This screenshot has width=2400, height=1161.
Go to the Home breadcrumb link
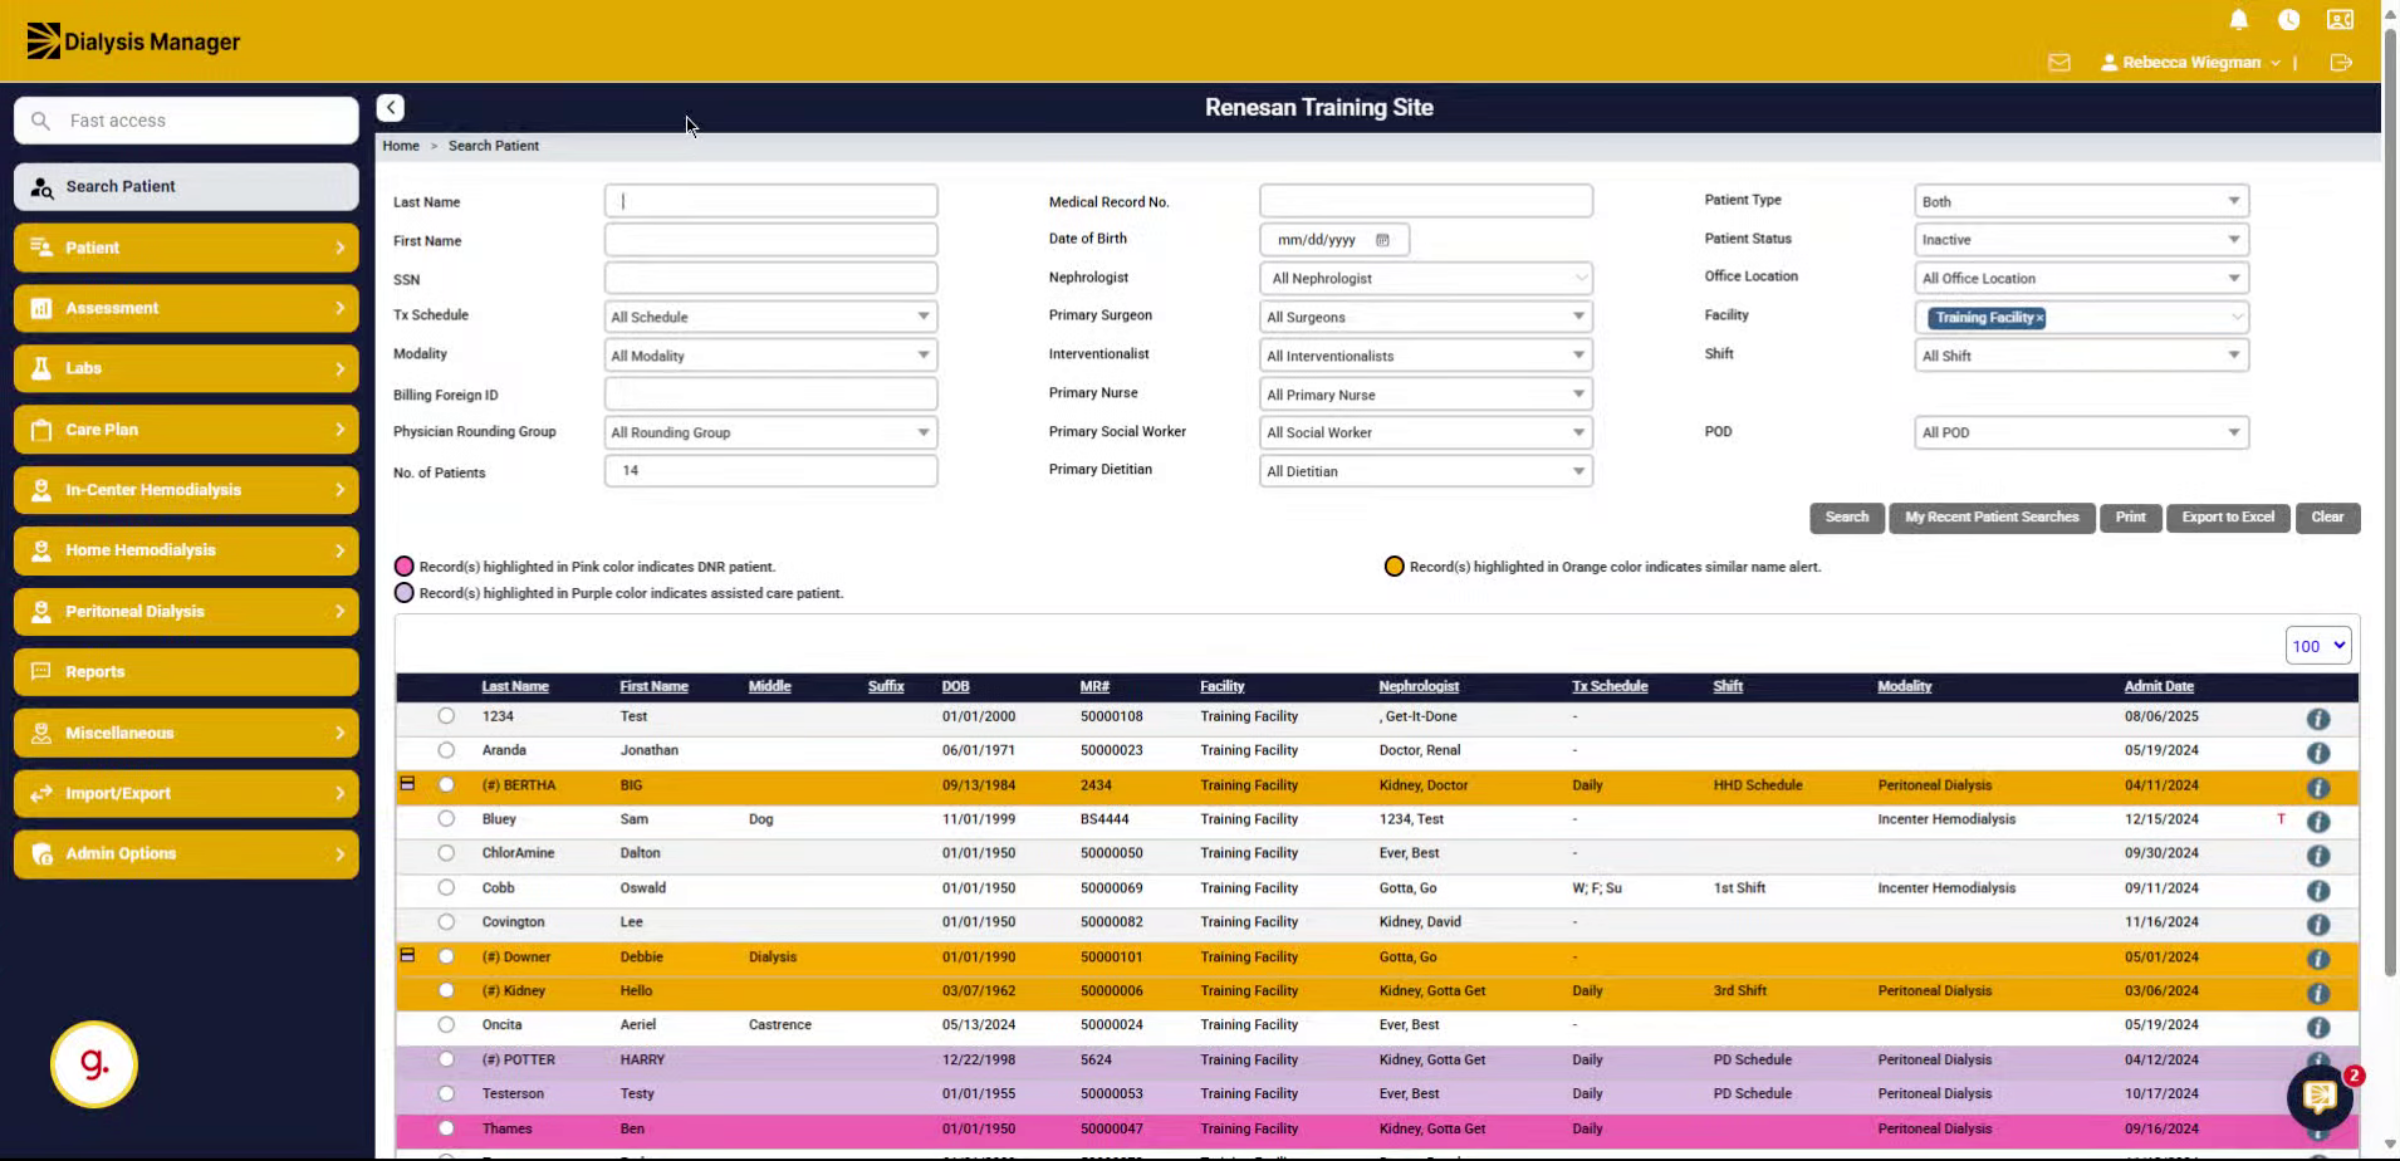[x=400, y=146]
